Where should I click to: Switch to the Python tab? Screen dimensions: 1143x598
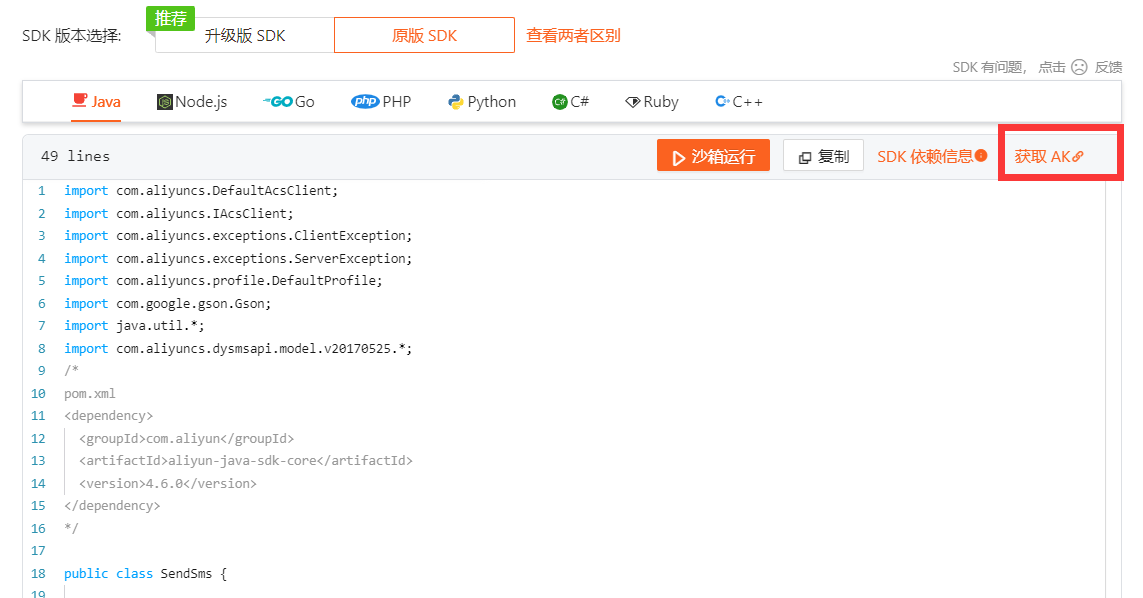point(482,101)
